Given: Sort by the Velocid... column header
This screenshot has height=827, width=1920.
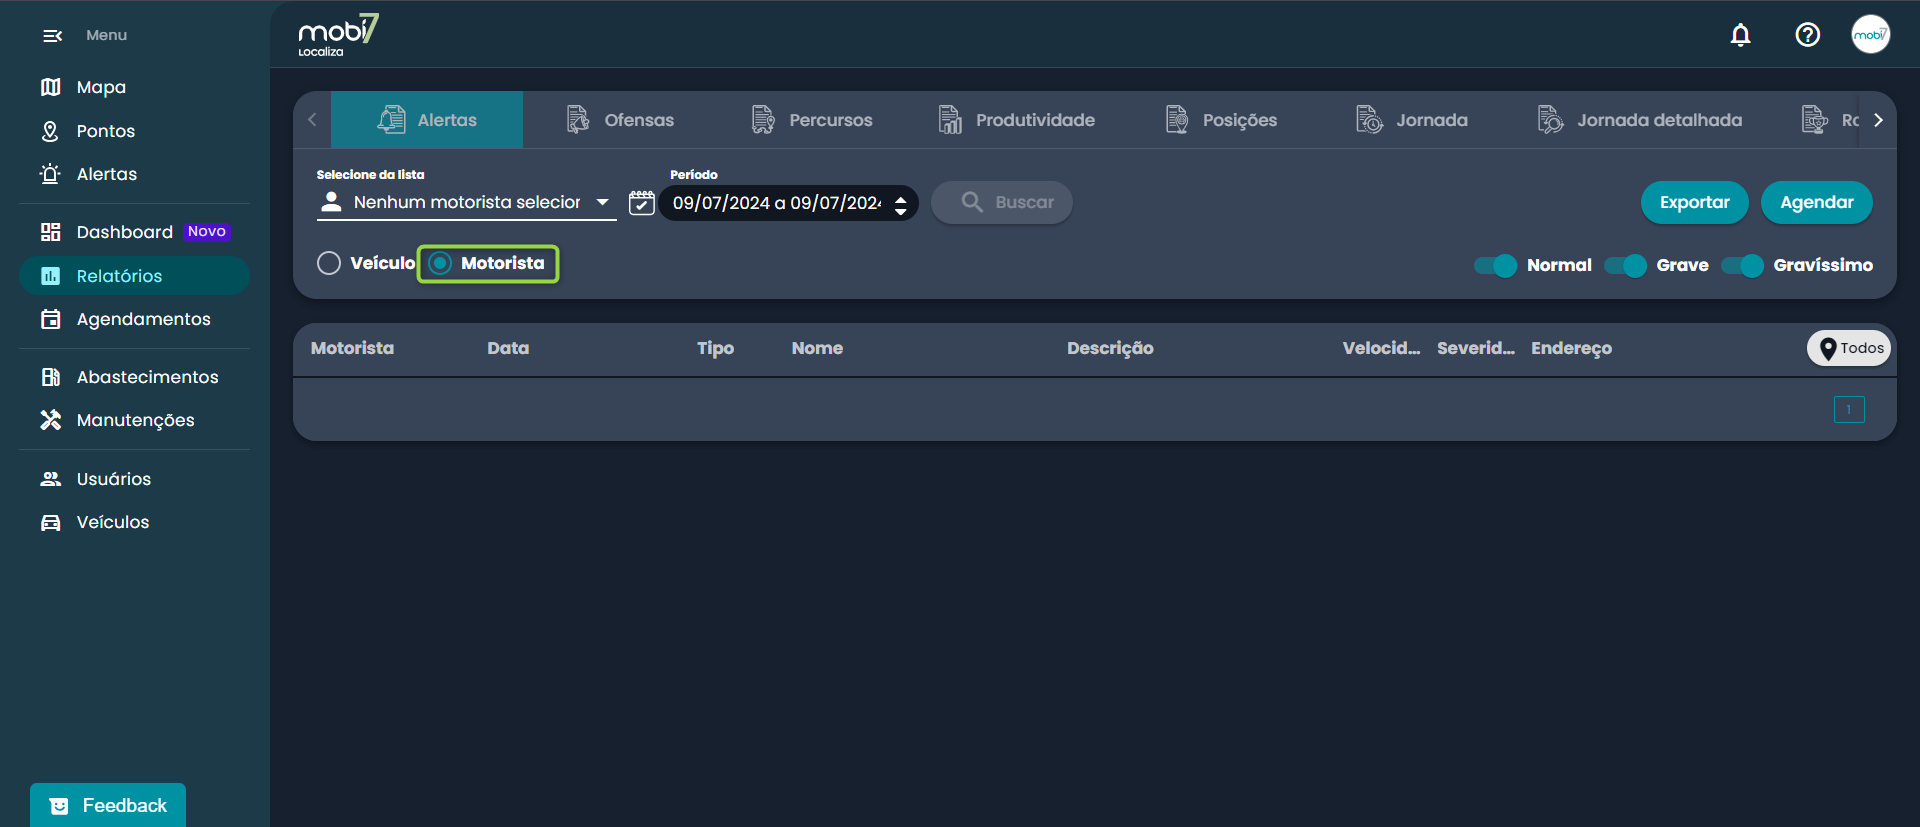Looking at the screenshot, I should pyautogui.click(x=1381, y=348).
